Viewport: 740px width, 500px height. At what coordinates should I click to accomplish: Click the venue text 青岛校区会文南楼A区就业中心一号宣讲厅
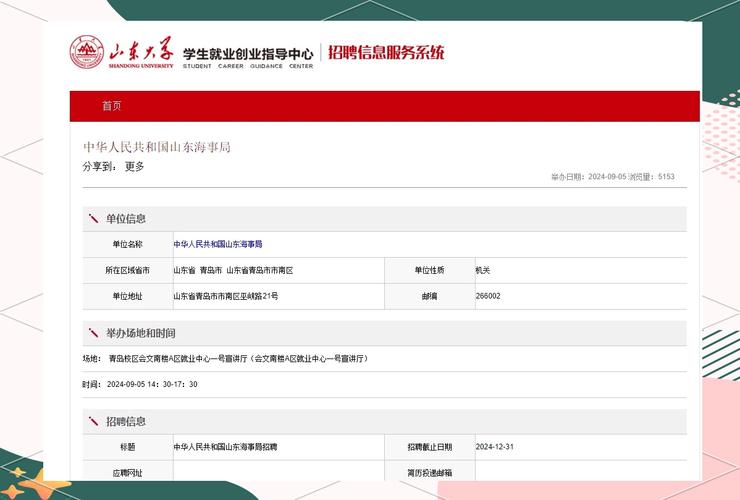178,358
